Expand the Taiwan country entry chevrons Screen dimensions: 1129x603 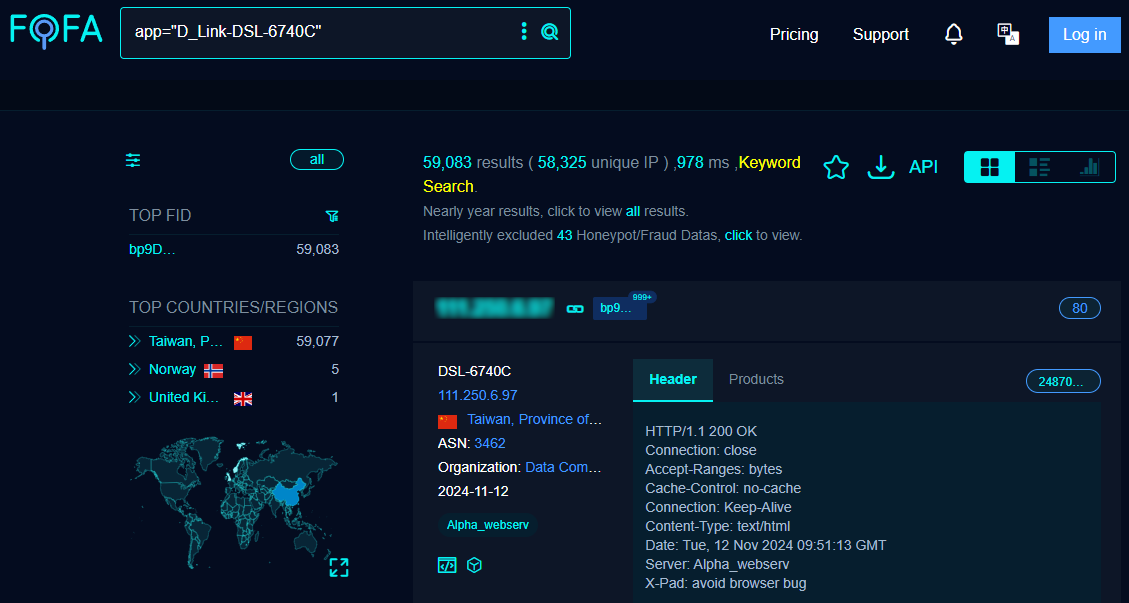click(135, 341)
